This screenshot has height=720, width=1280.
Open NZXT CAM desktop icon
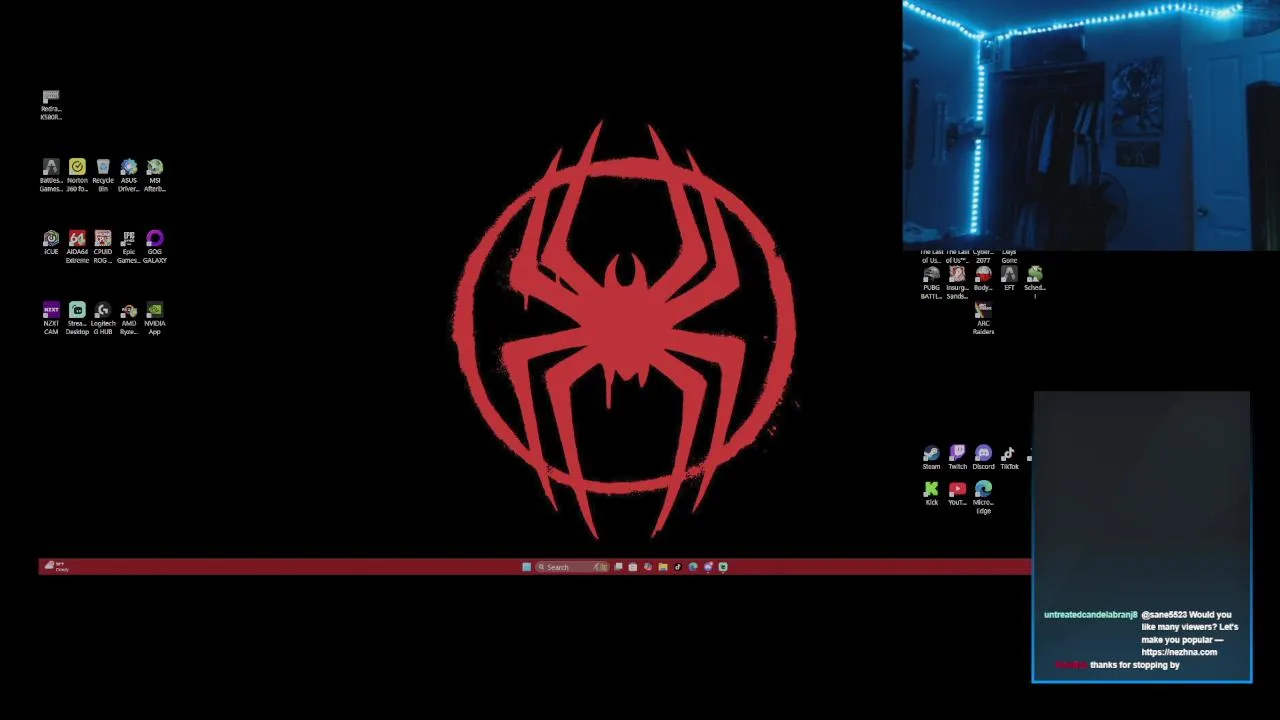point(51,319)
